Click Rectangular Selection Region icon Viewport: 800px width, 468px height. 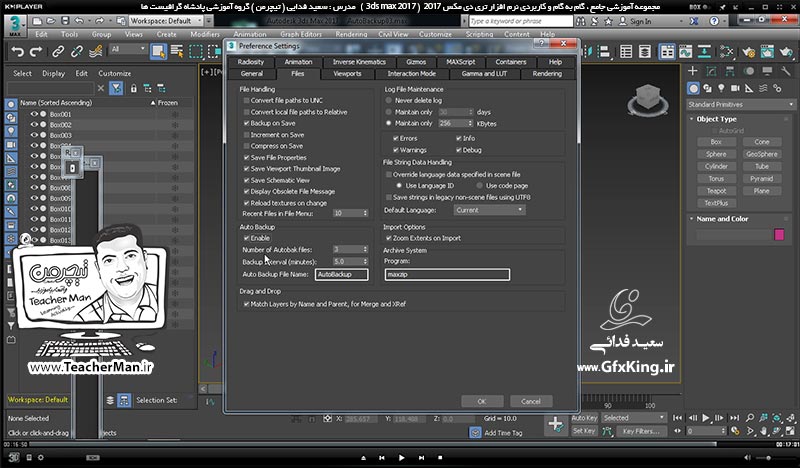click(196, 52)
